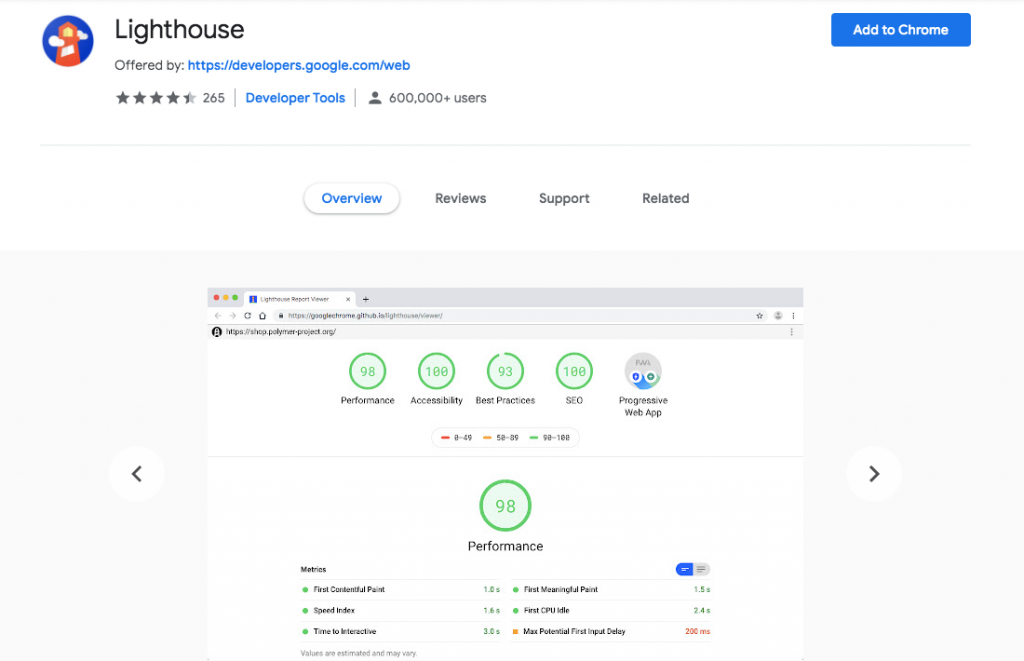Image resolution: width=1024 pixels, height=661 pixels.
Task: Click the Add to Chrome button
Action: click(901, 30)
